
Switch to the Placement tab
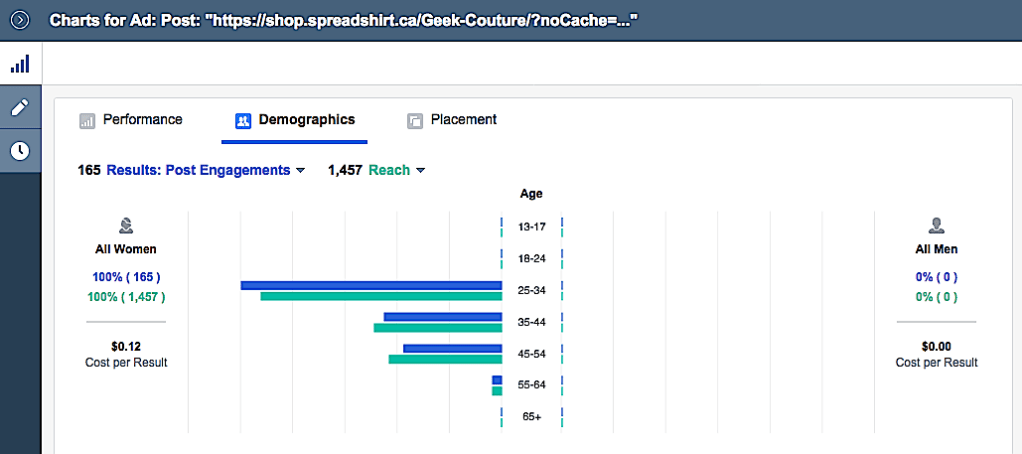pos(463,120)
